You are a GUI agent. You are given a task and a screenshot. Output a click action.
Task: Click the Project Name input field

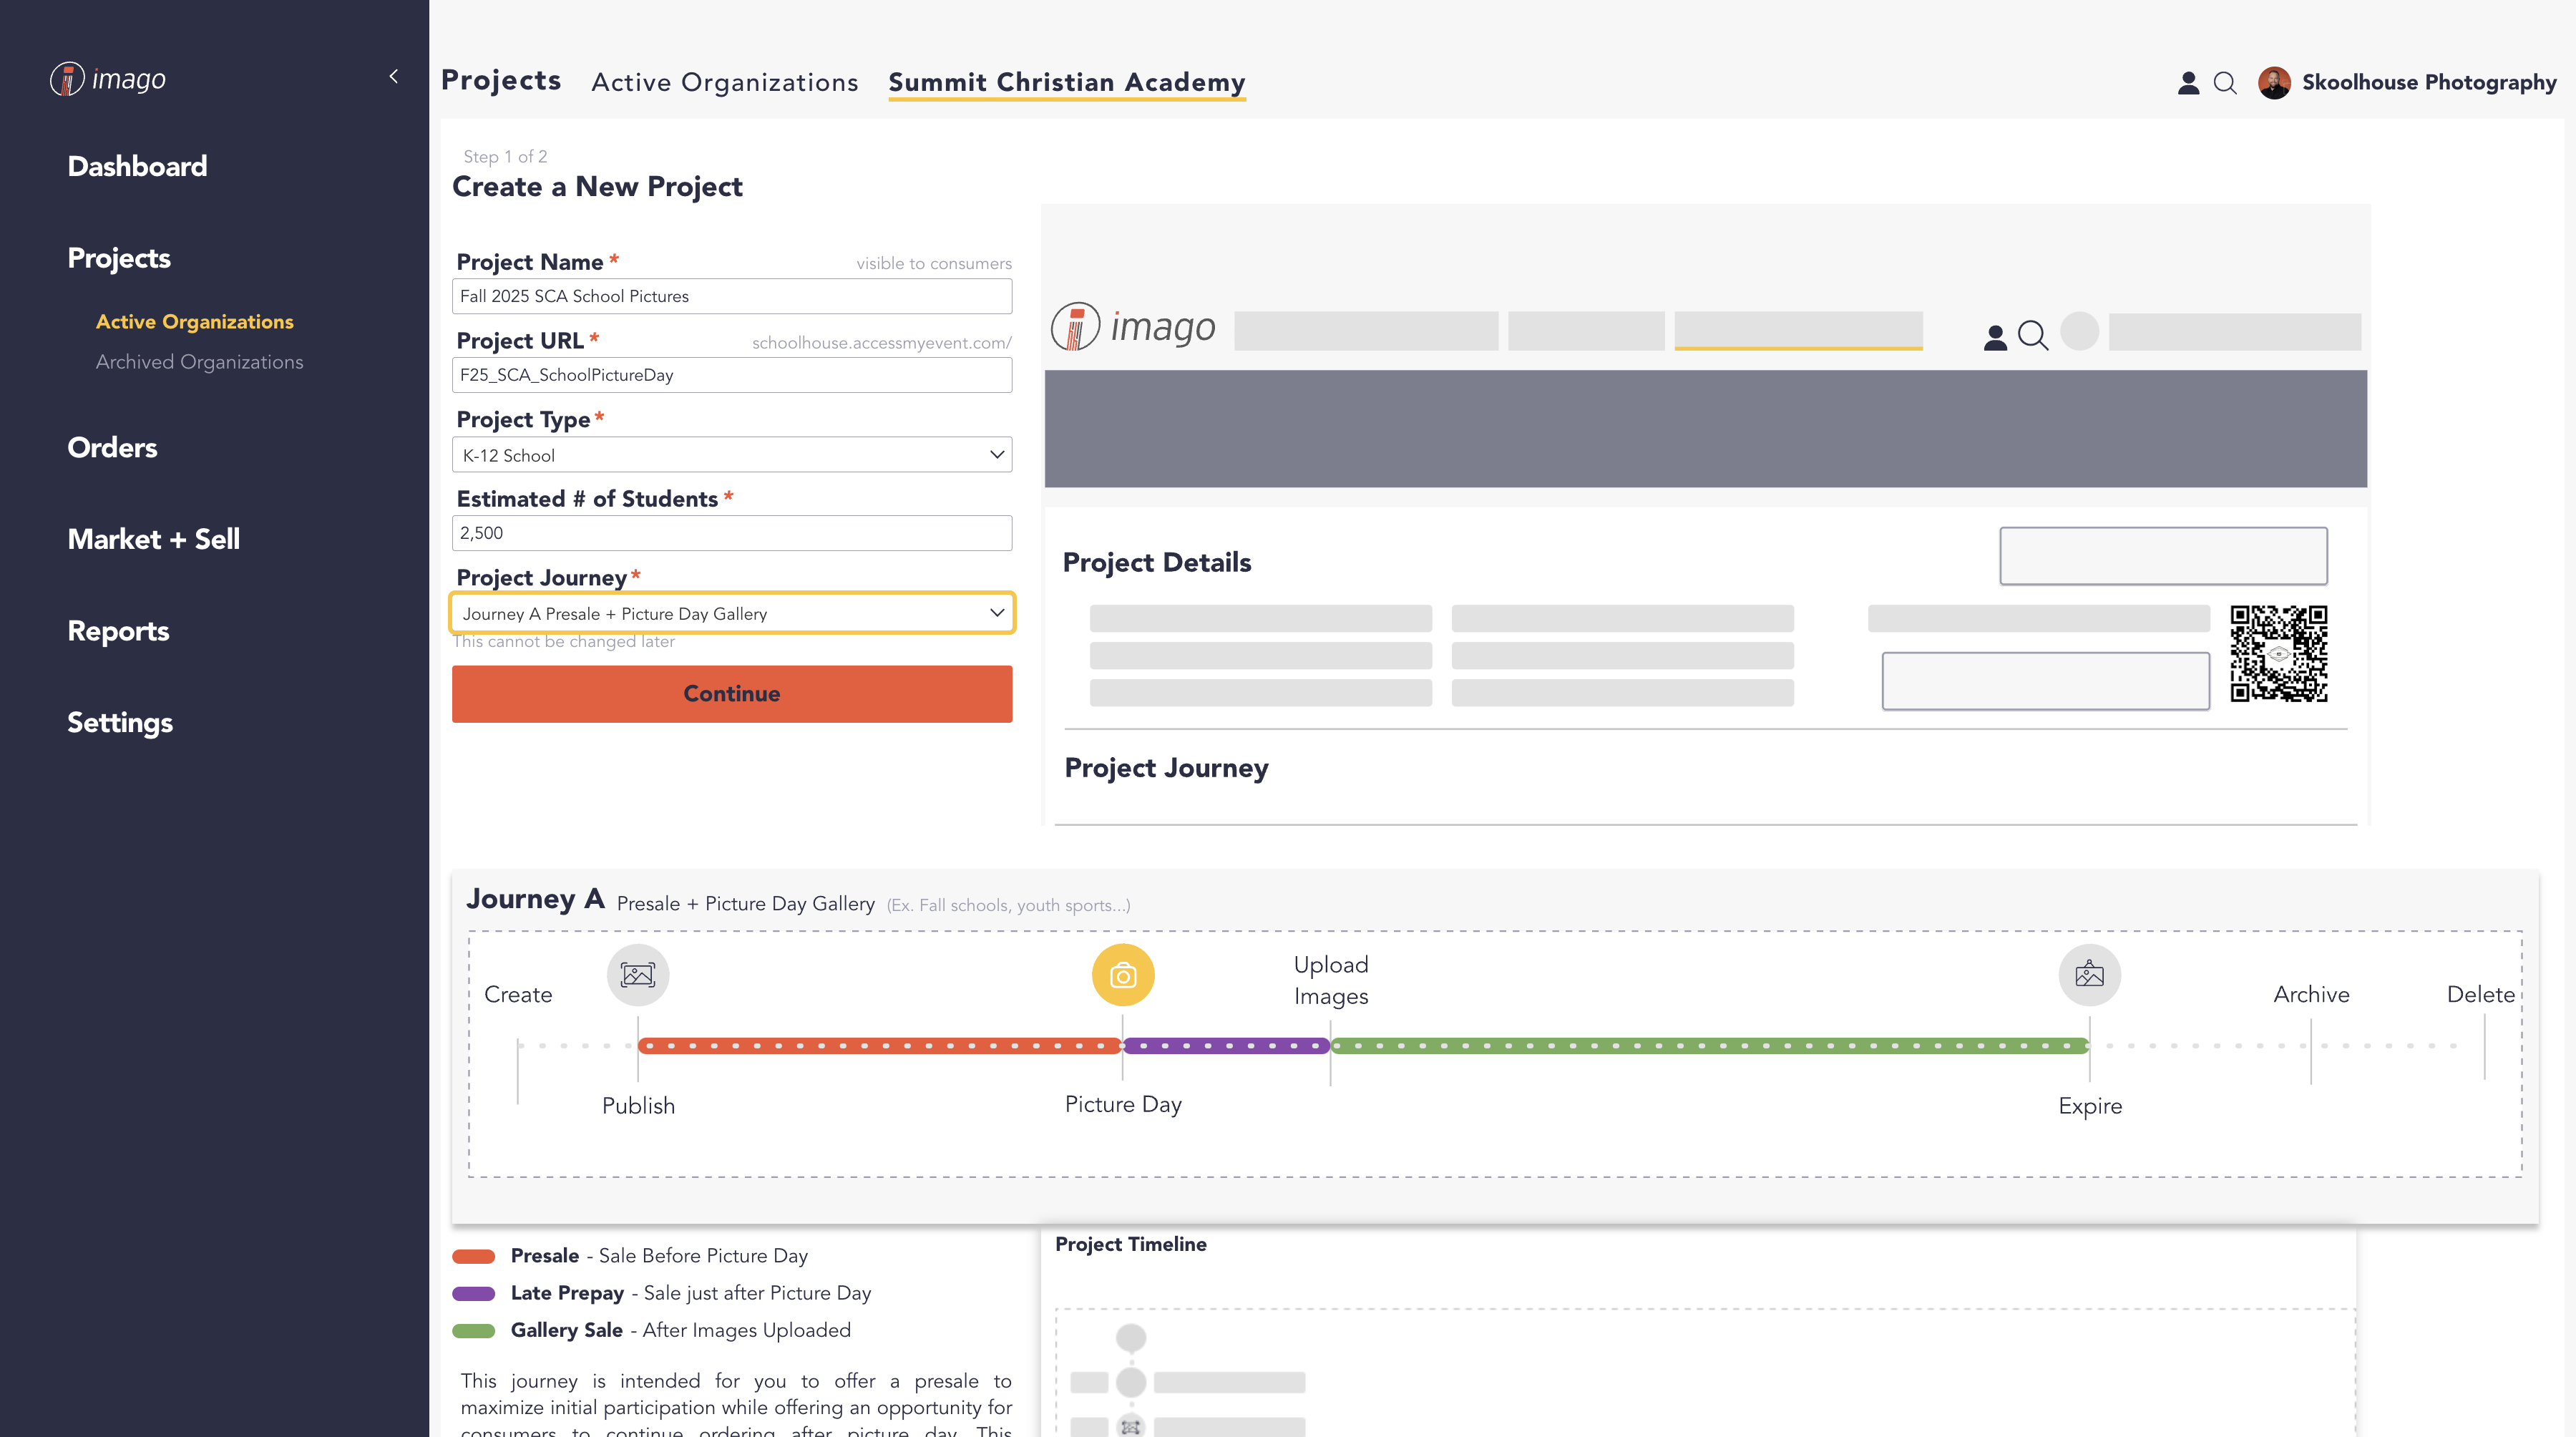click(x=732, y=296)
